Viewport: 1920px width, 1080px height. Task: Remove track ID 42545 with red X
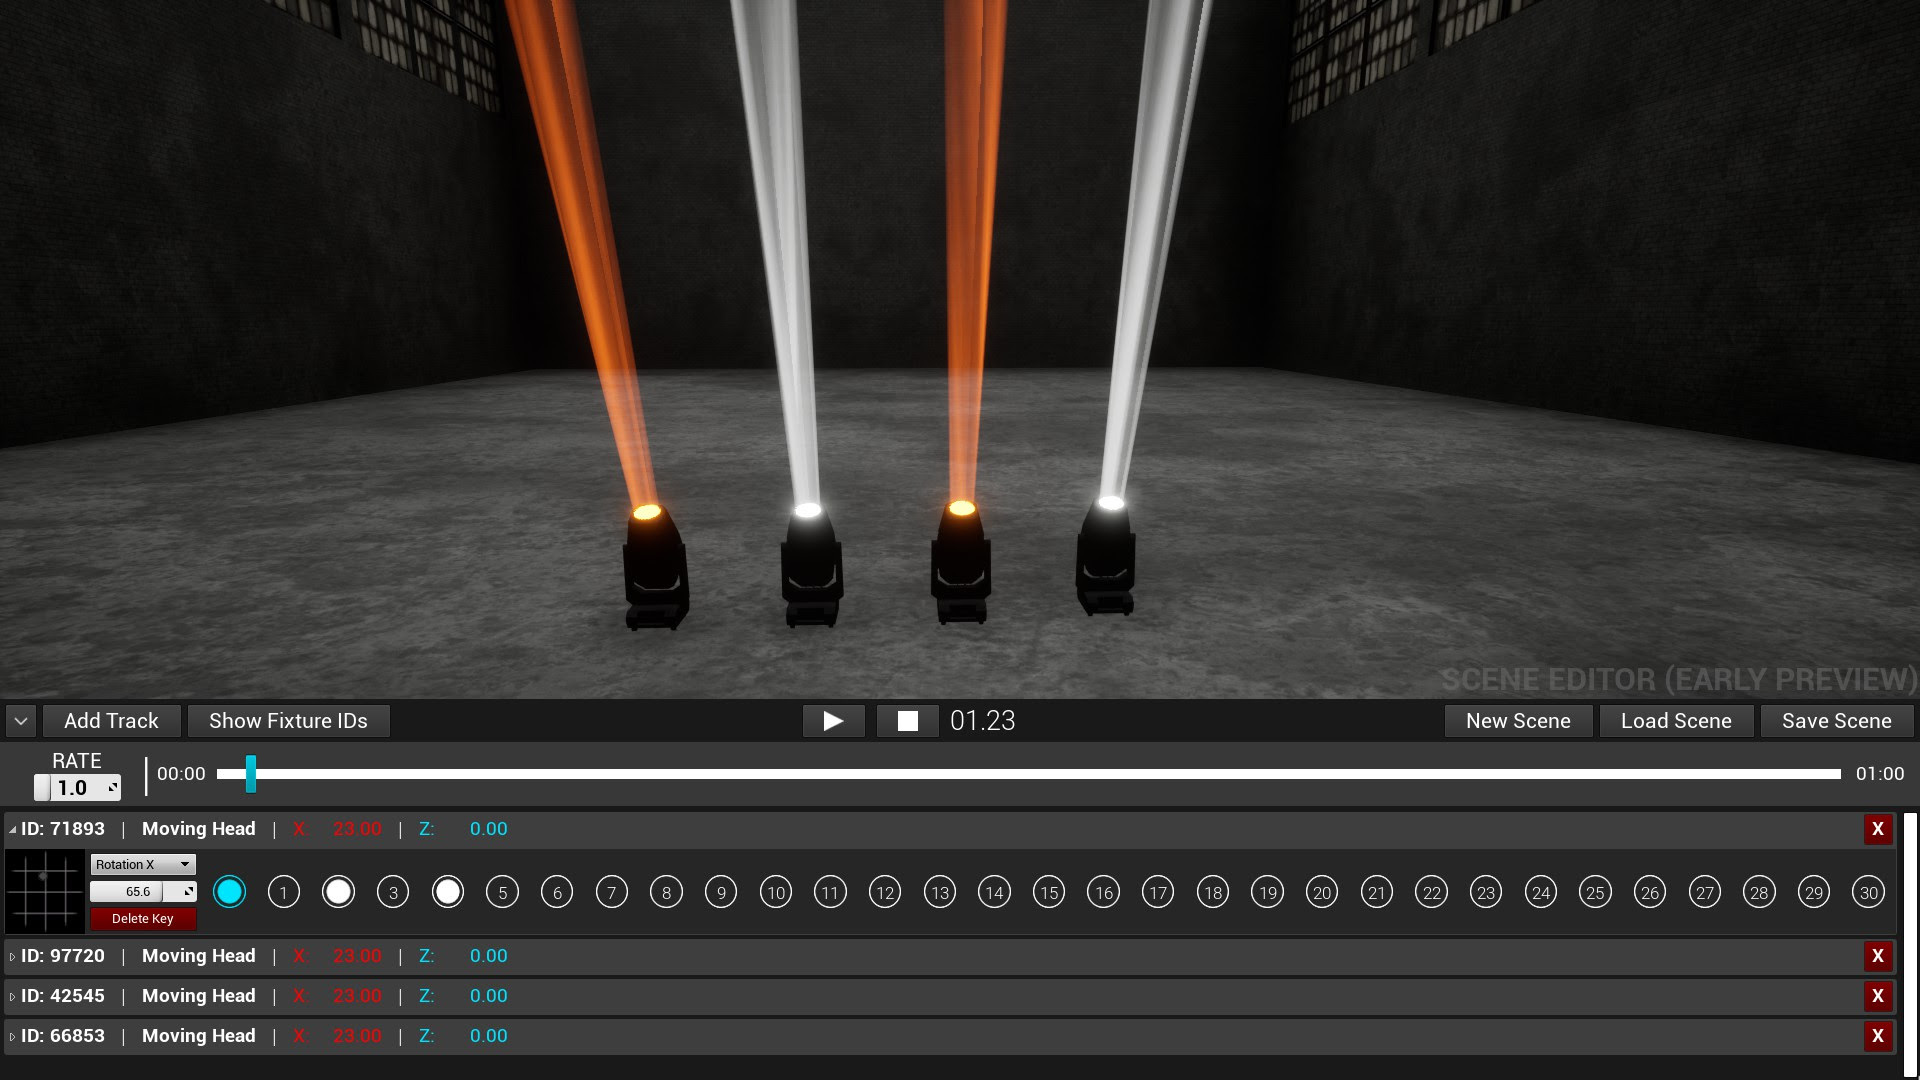[x=1877, y=996]
